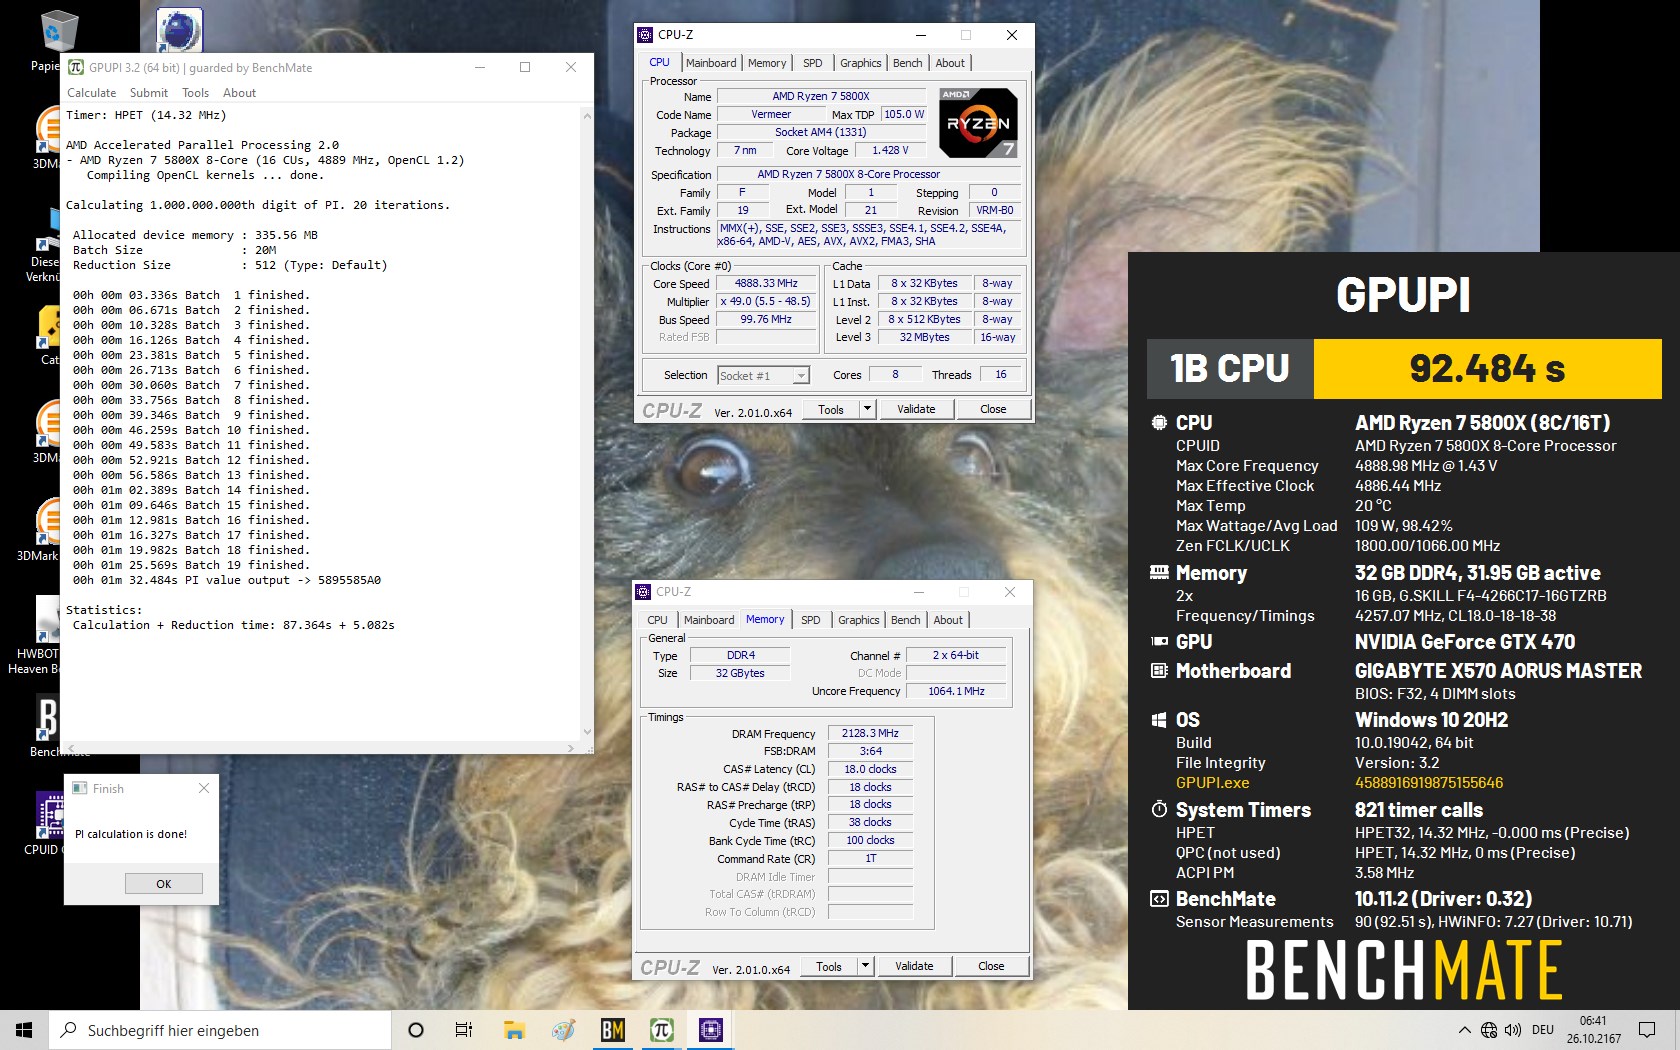1680x1050 pixels.
Task: Open the paint taskbar icon next to Explorer
Action: 563,1030
